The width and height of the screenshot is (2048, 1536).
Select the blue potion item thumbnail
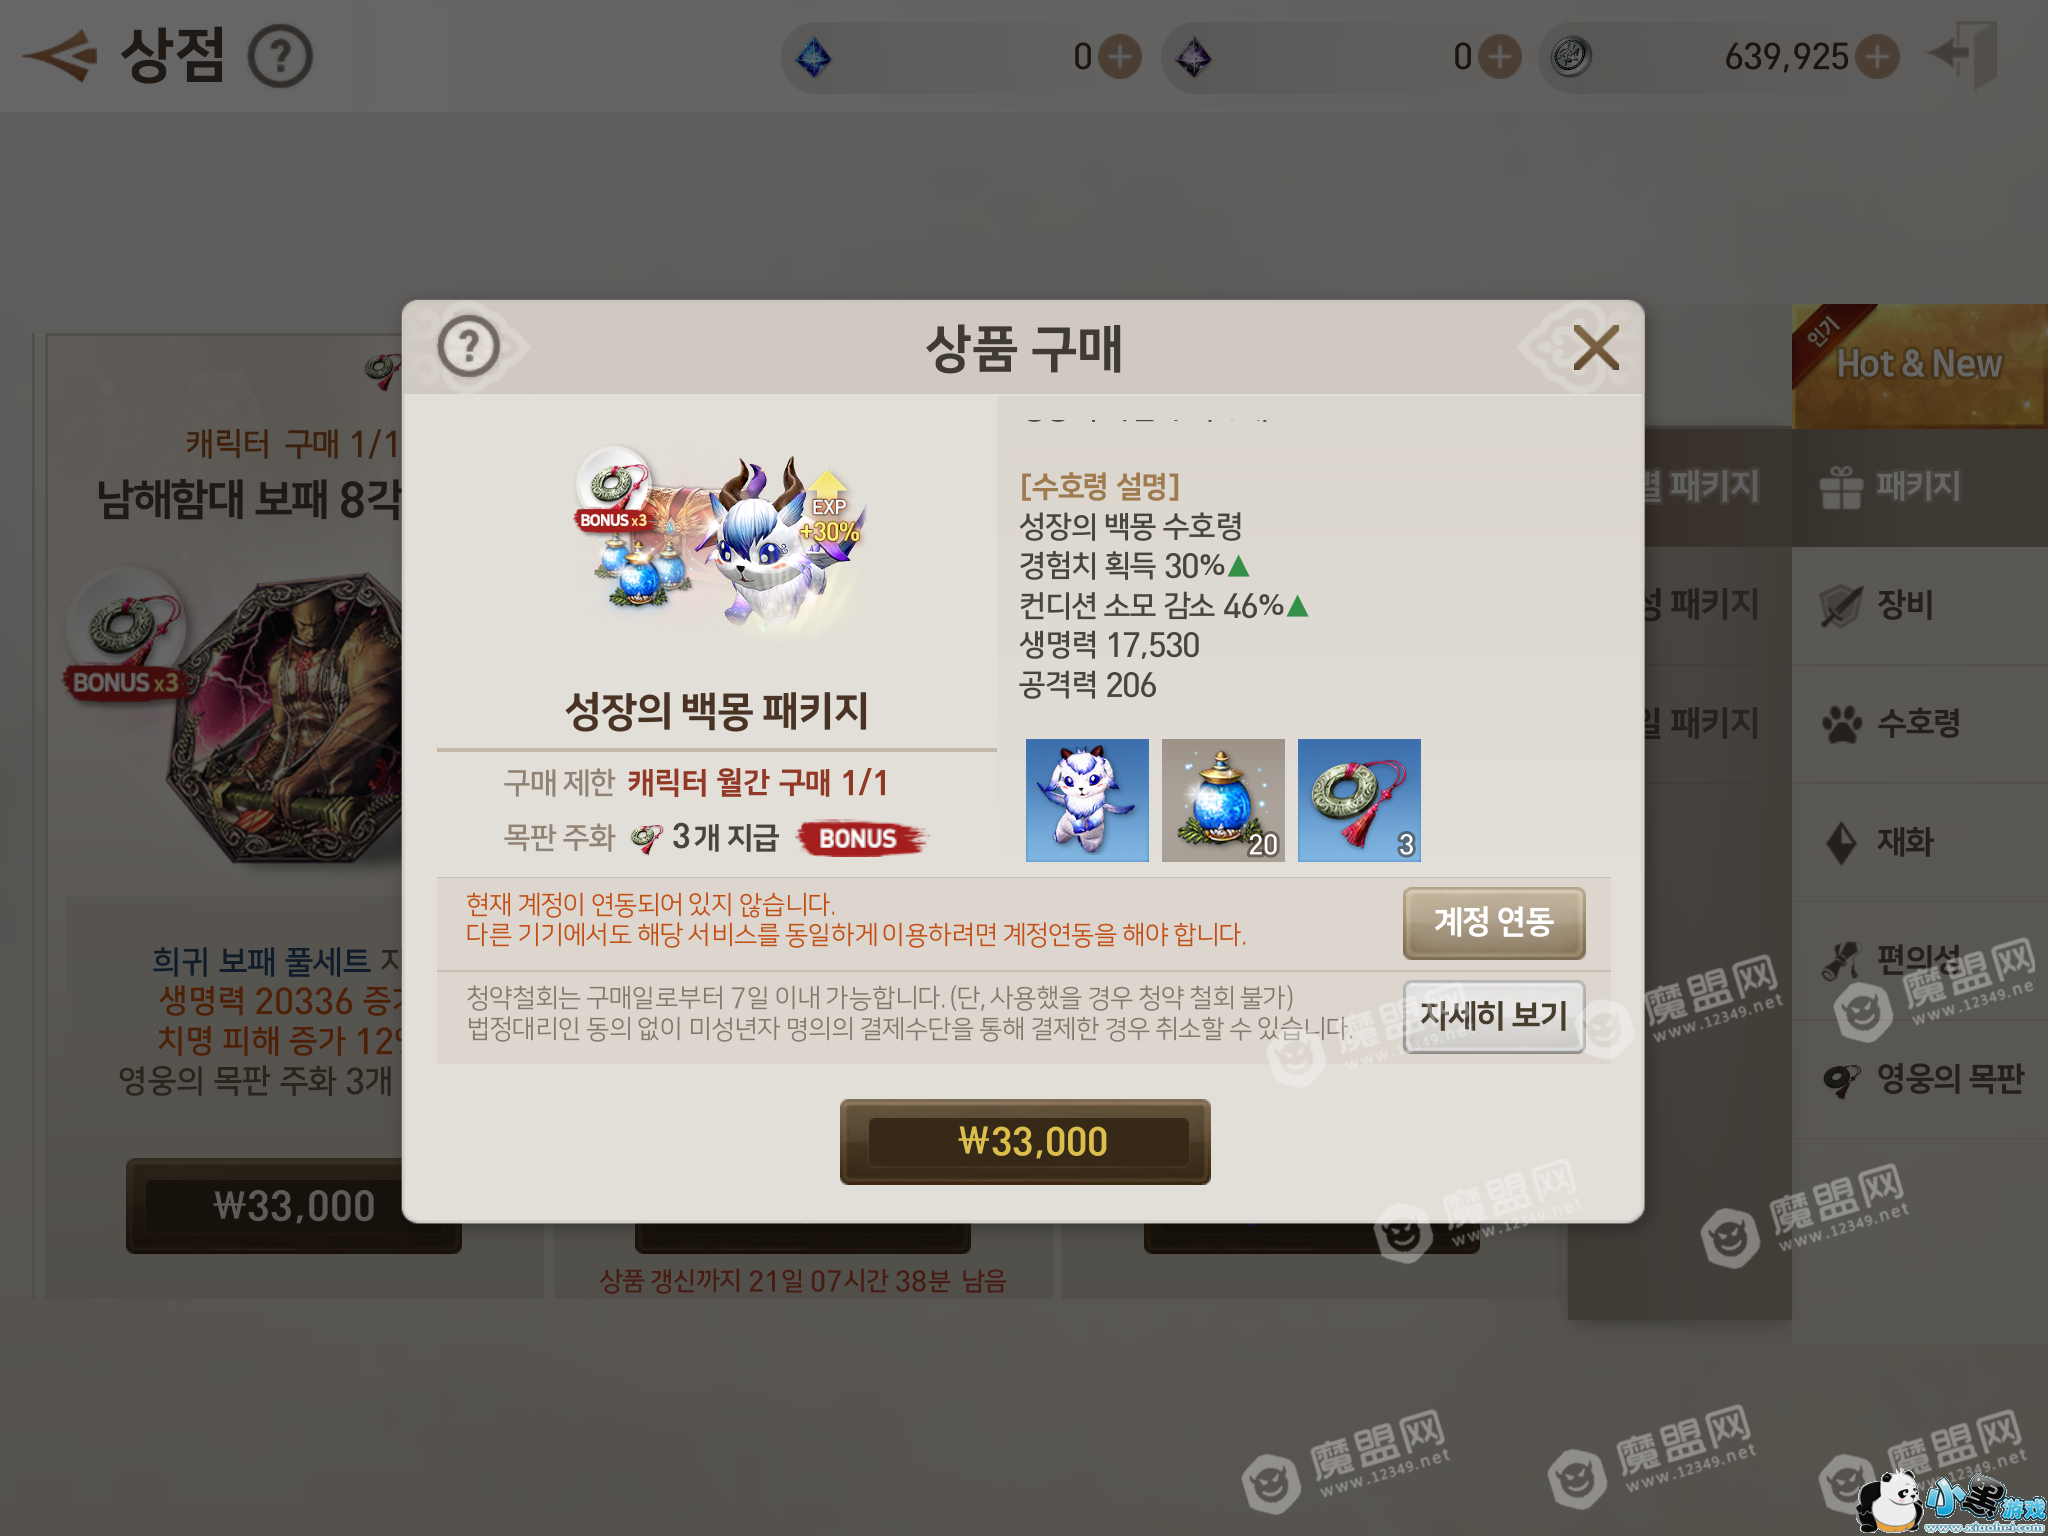1223,800
